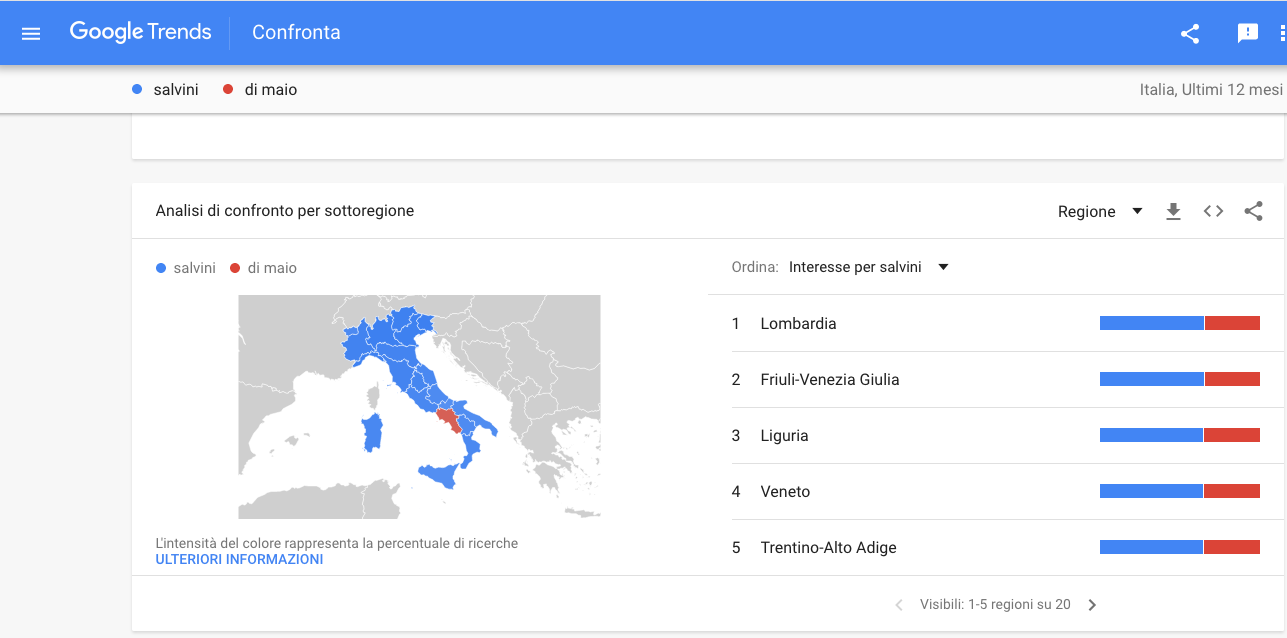Open the hamburger main menu
1287x638 pixels.
click(31, 33)
